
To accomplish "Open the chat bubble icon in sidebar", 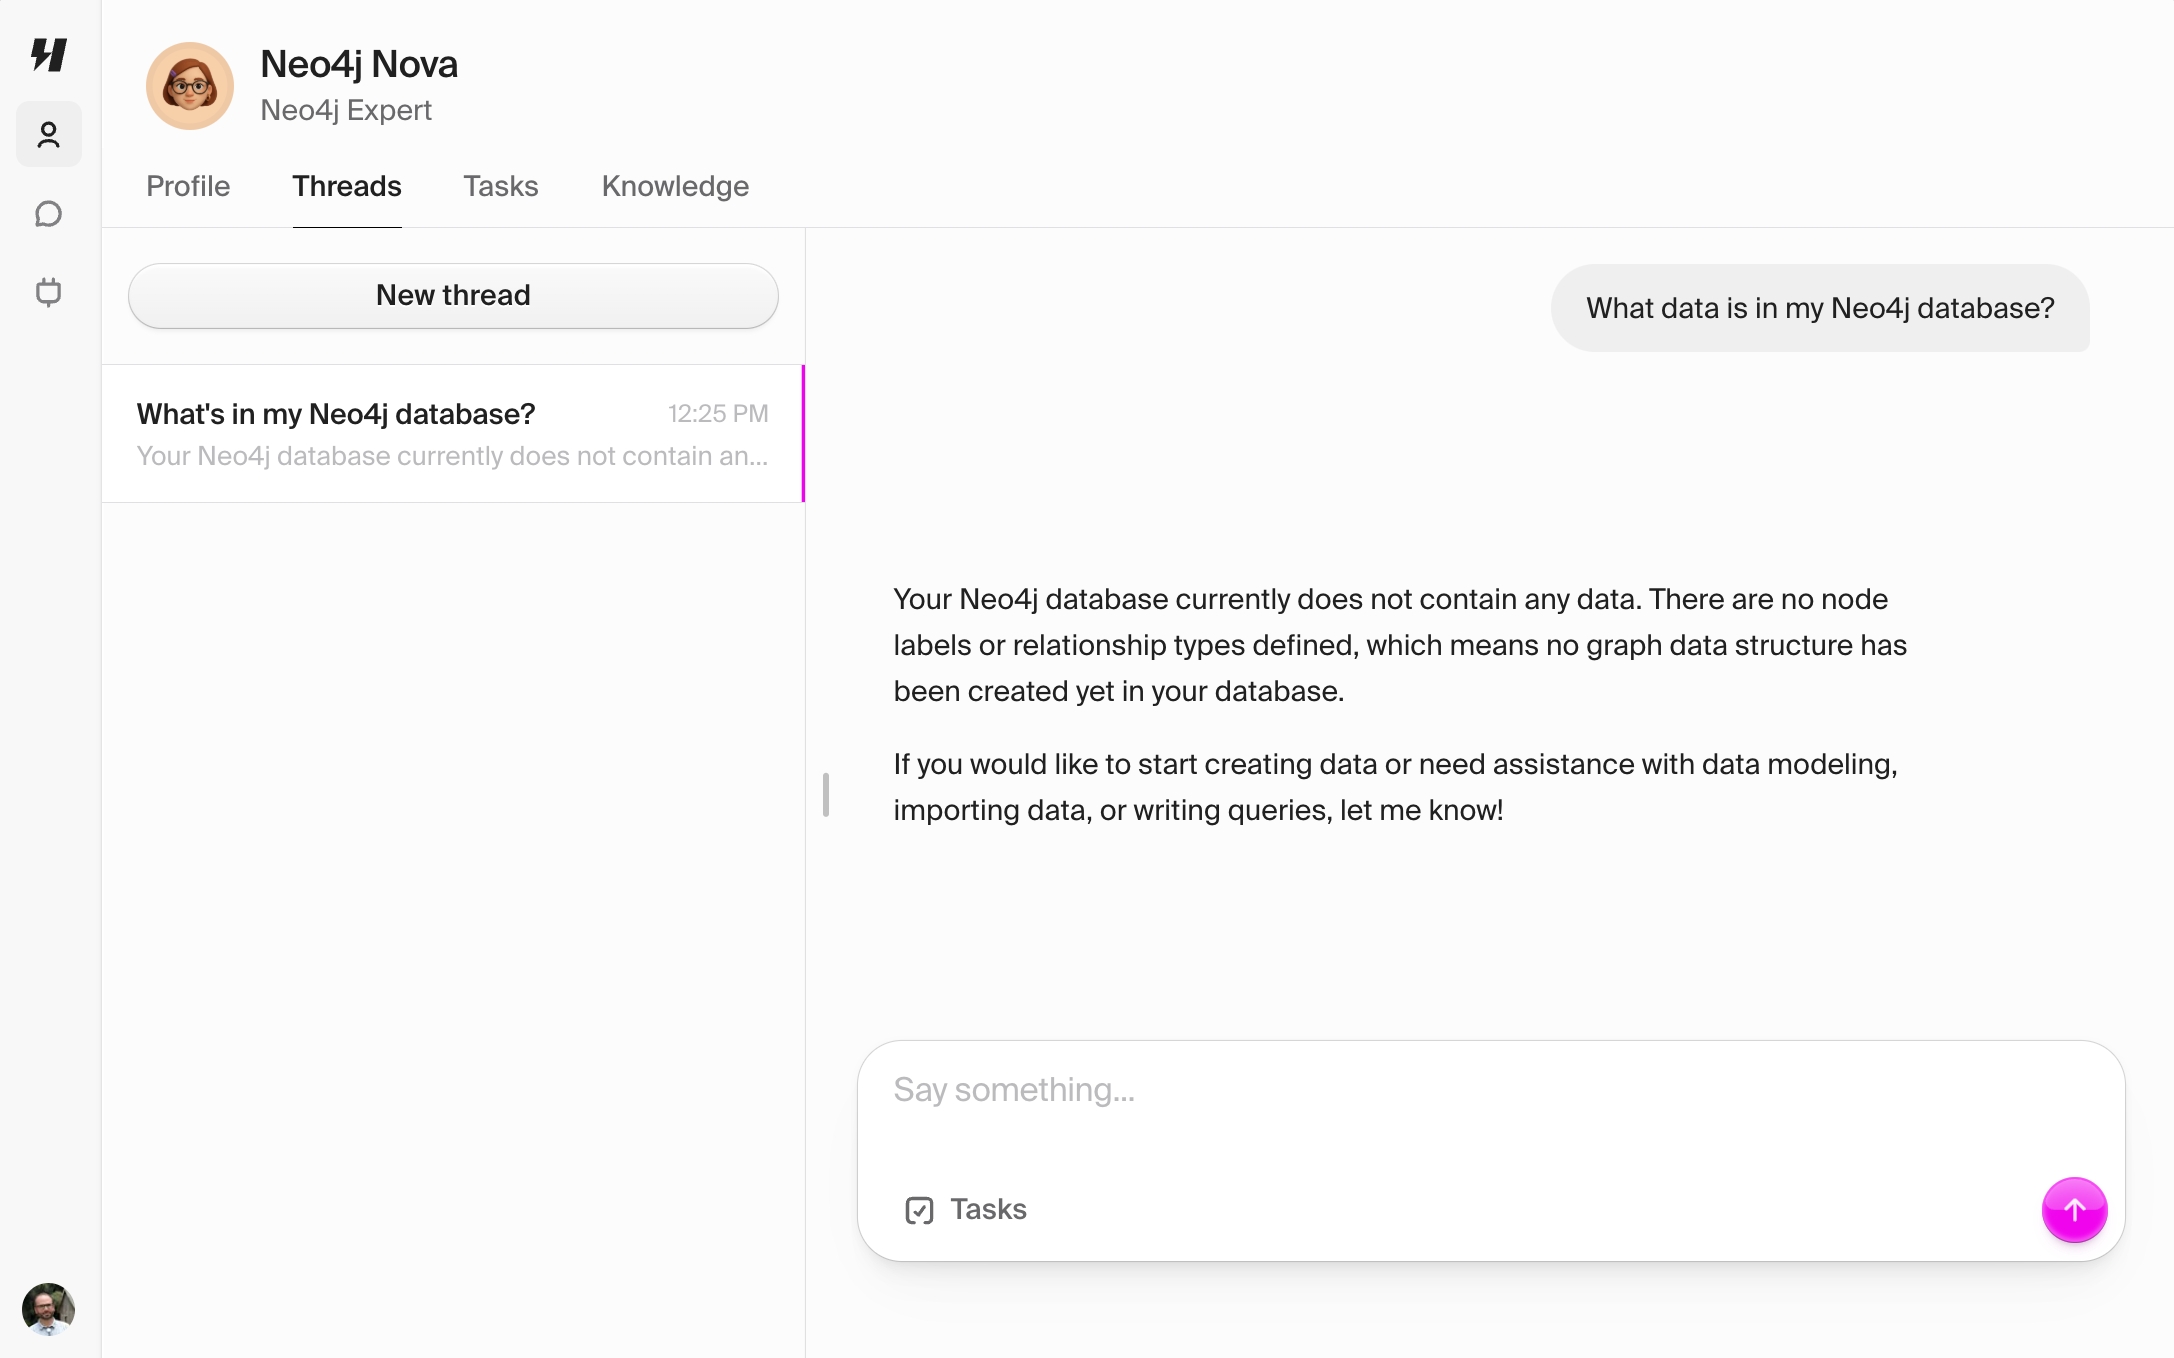I will point(48,214).
